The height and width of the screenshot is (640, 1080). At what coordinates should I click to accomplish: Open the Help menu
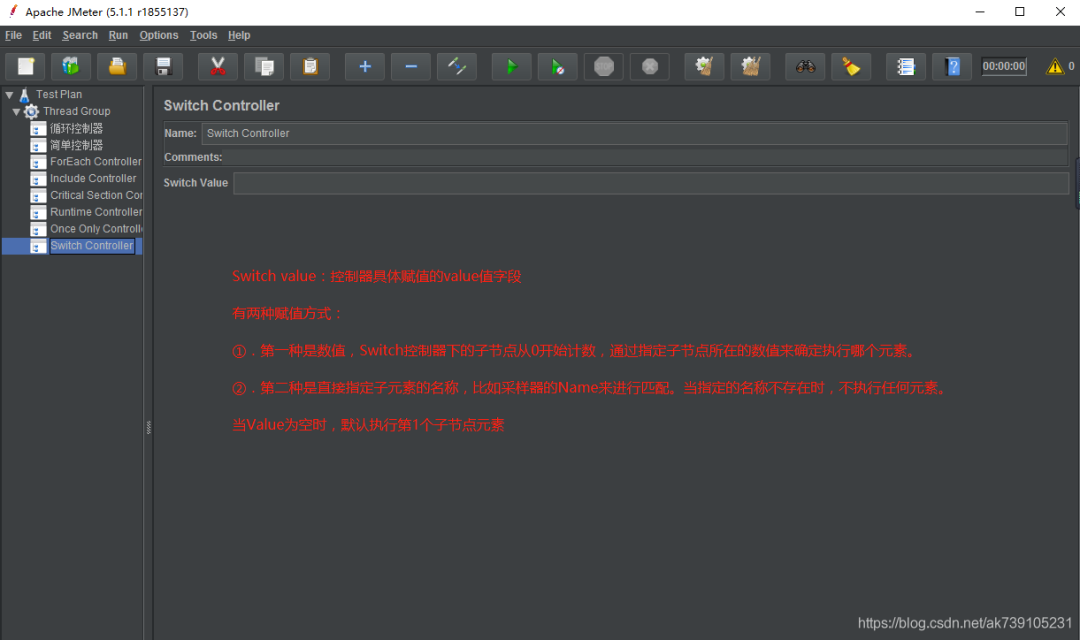tap(239, 35)
